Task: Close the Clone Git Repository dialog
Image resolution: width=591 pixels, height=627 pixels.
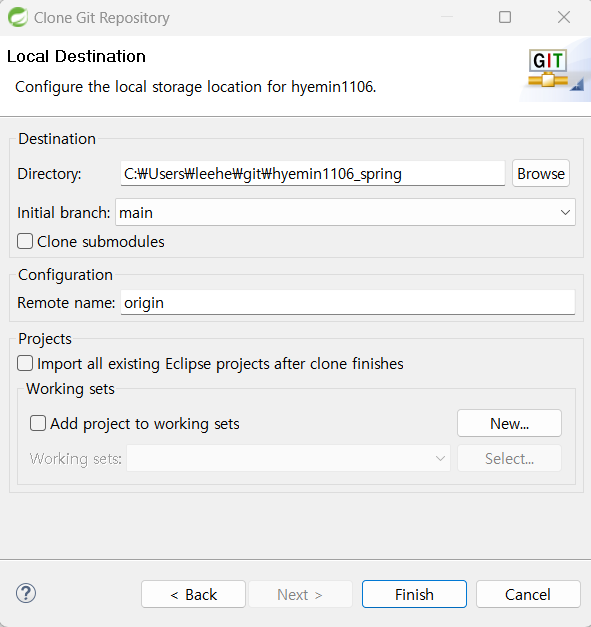Action: click(x=564, y=17)
